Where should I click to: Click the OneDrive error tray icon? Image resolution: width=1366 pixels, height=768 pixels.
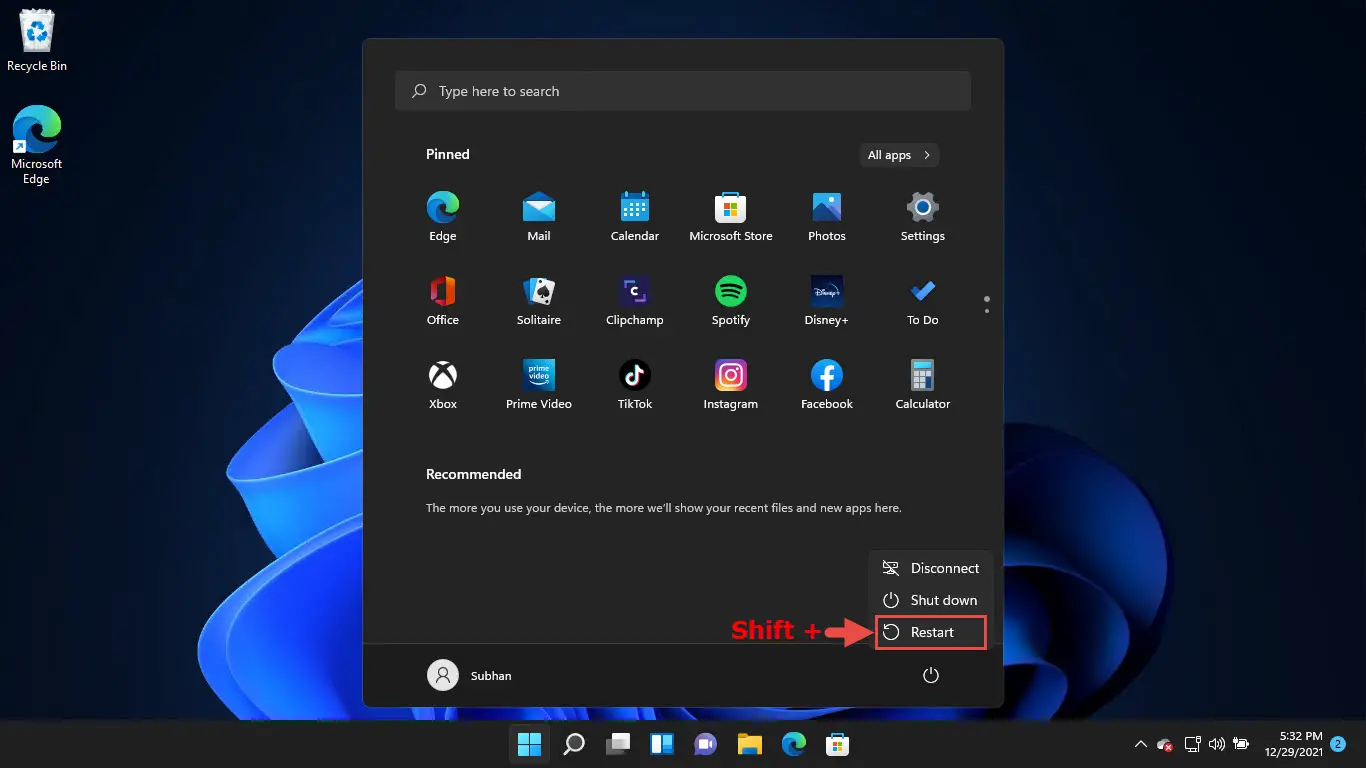tap(1165, 744)
